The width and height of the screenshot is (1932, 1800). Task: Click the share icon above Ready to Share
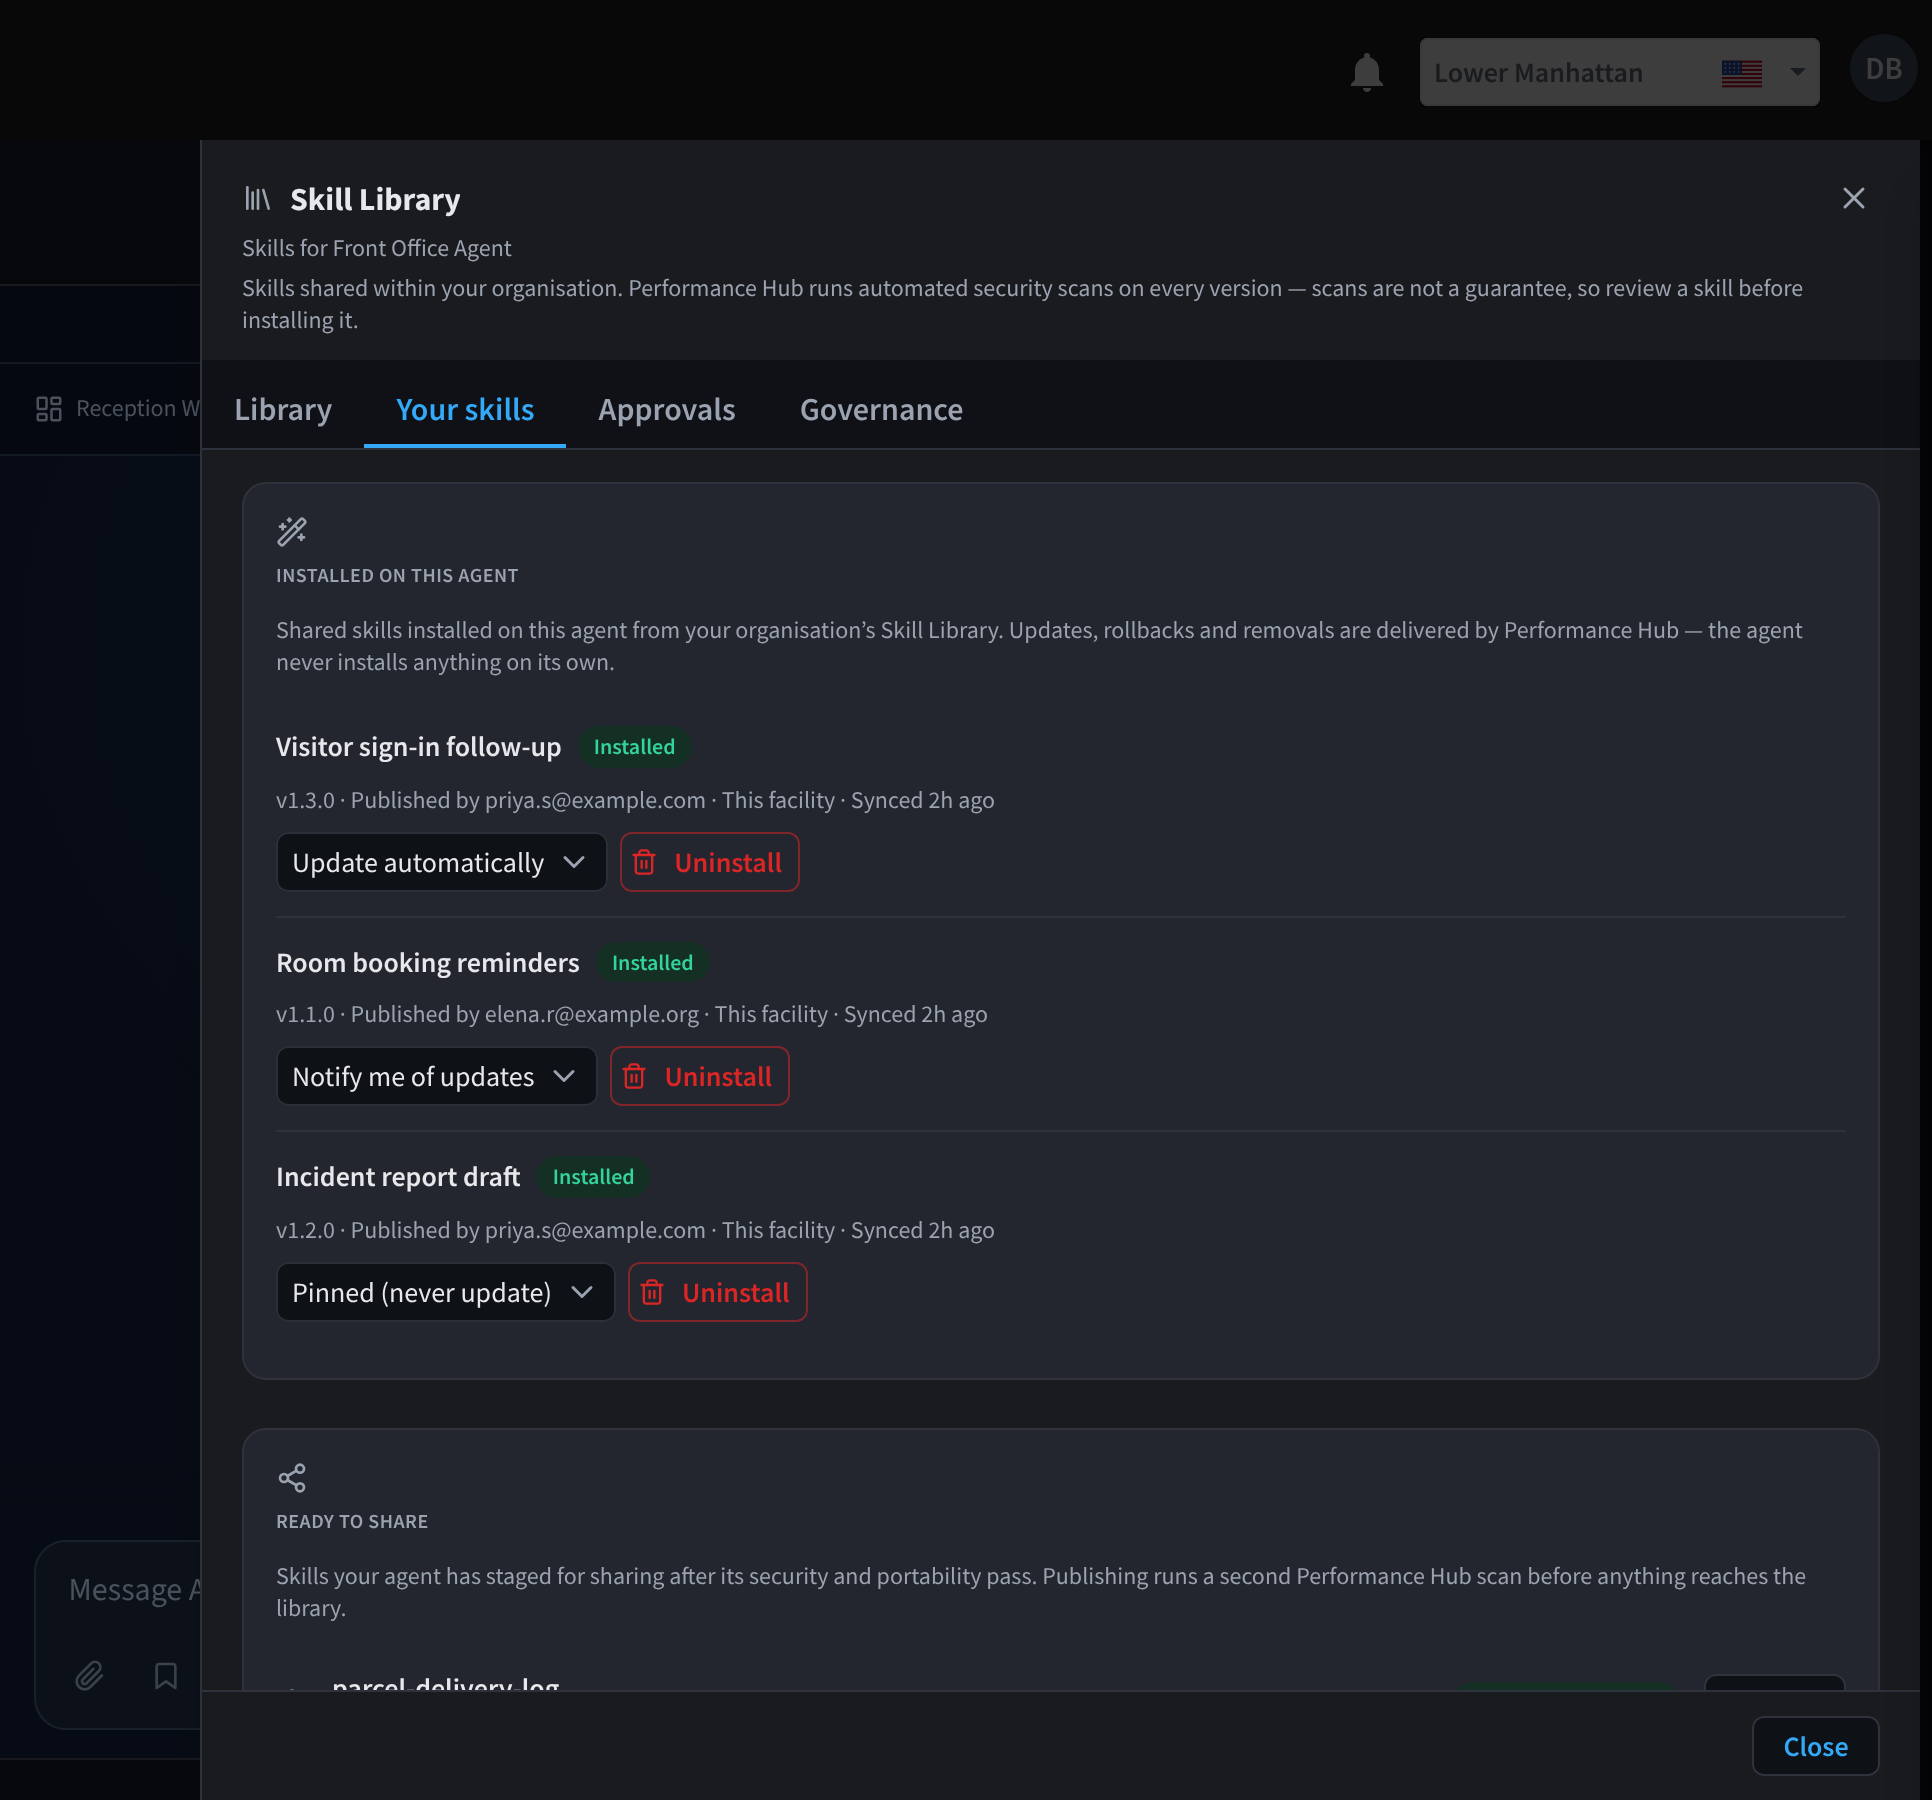coord(292,1477)
